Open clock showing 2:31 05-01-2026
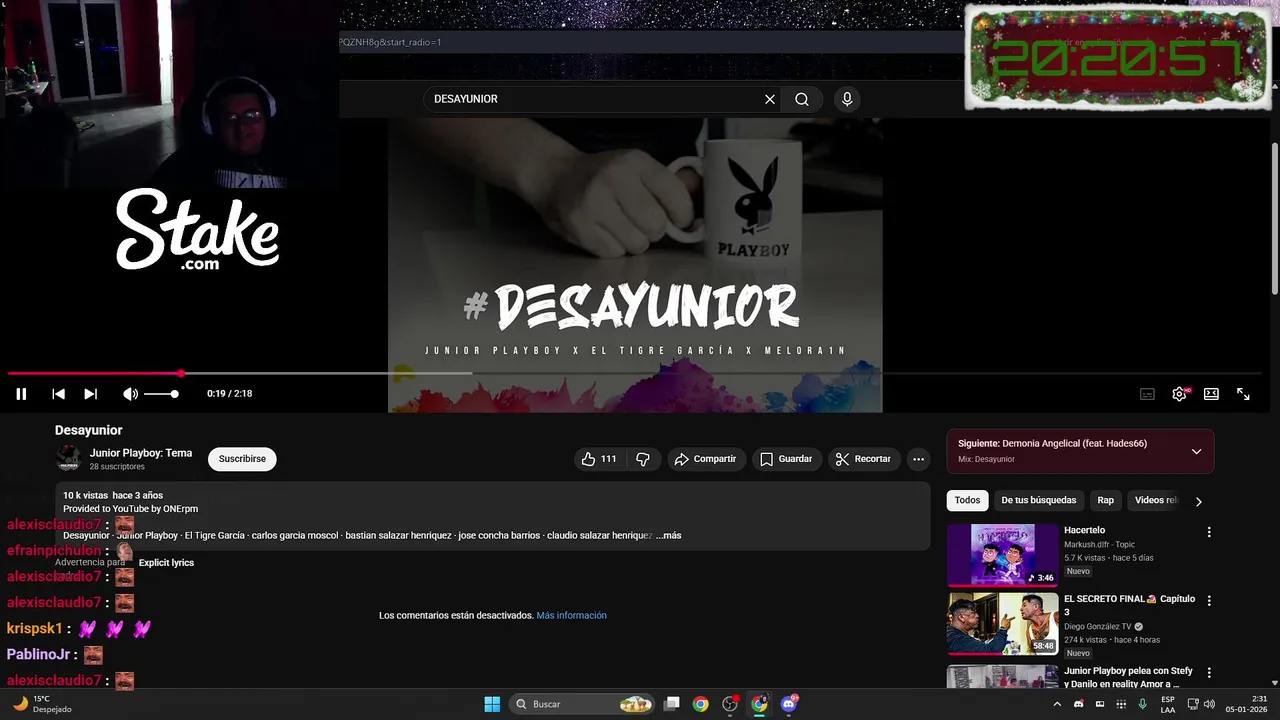This screenshot has height=720, width=1280. (1247, 704)
